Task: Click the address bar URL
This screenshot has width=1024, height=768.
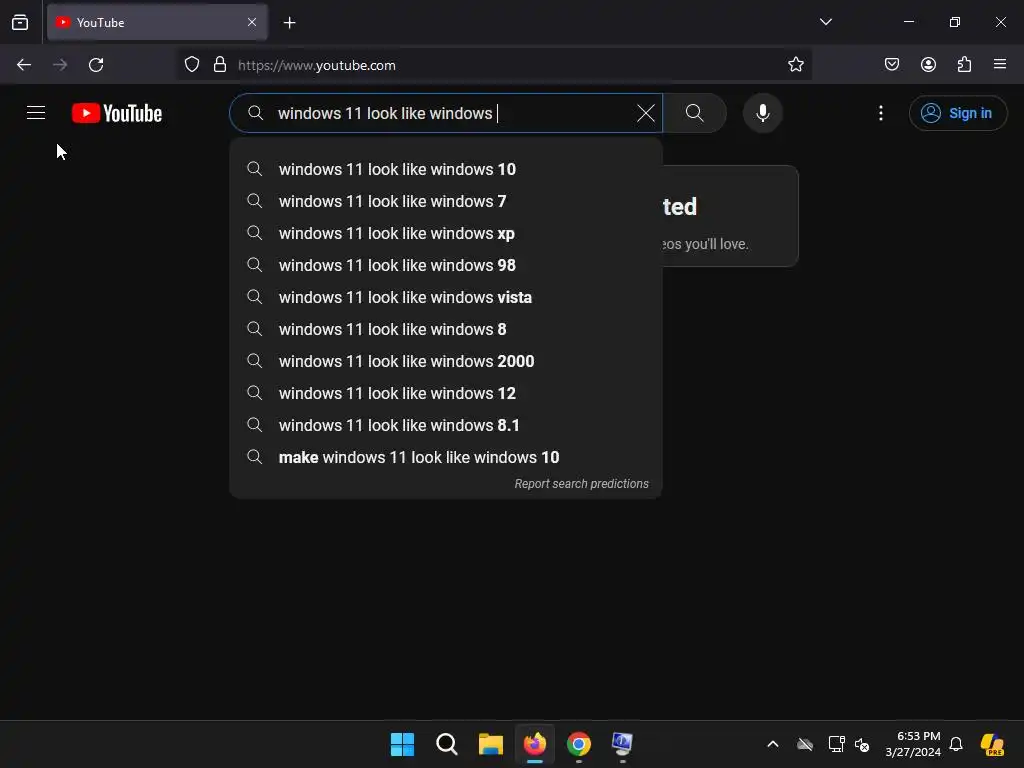Action: point(317,65)
